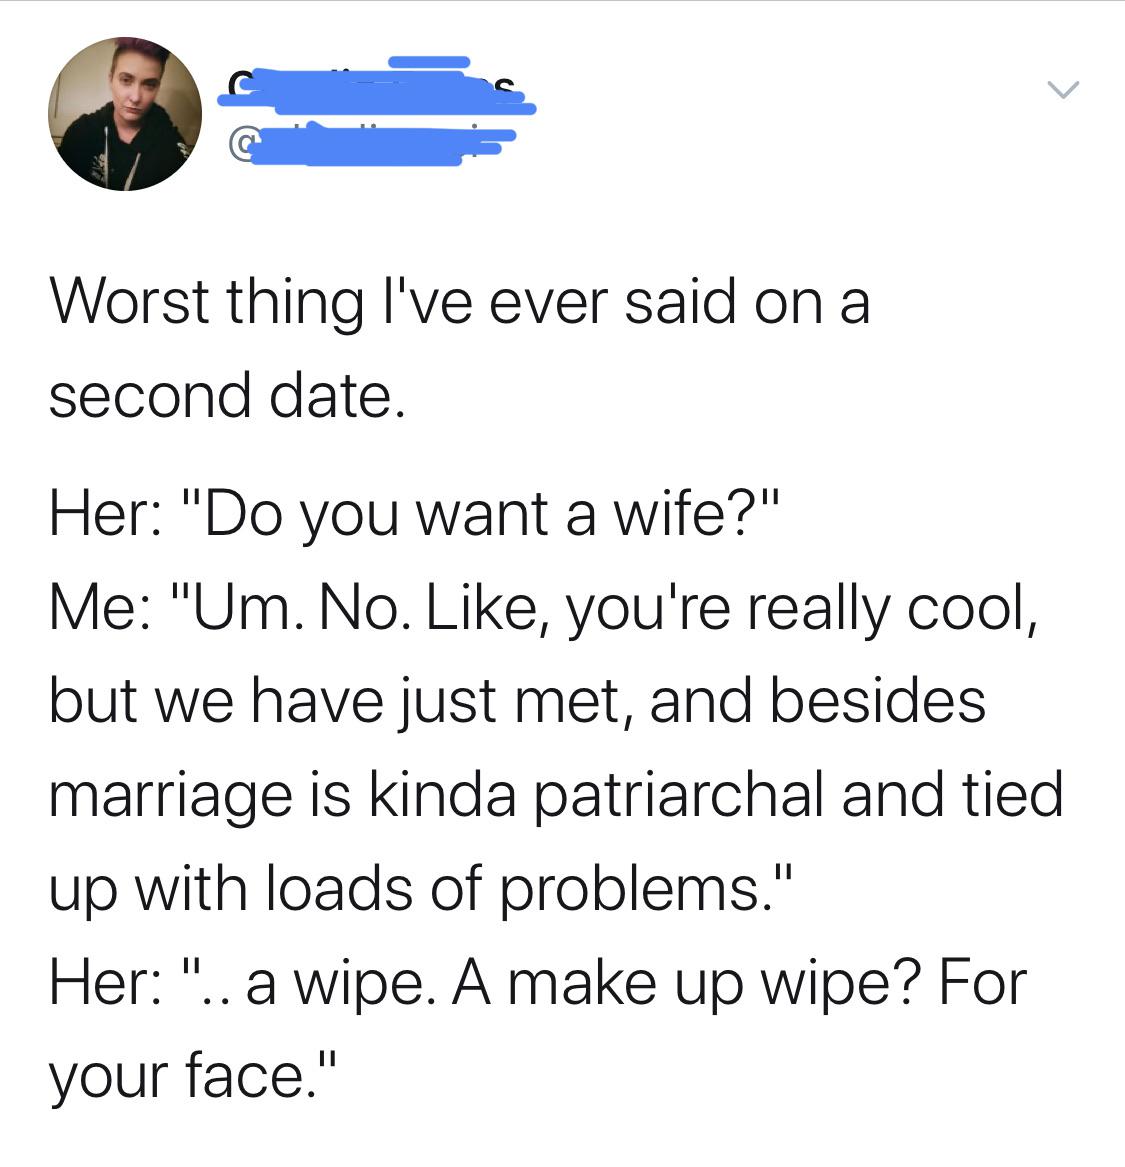Screen dimensions: 1125x1167
Task: Click the line starting "Me: Um. No."
Action: click(x=541, y=609)
